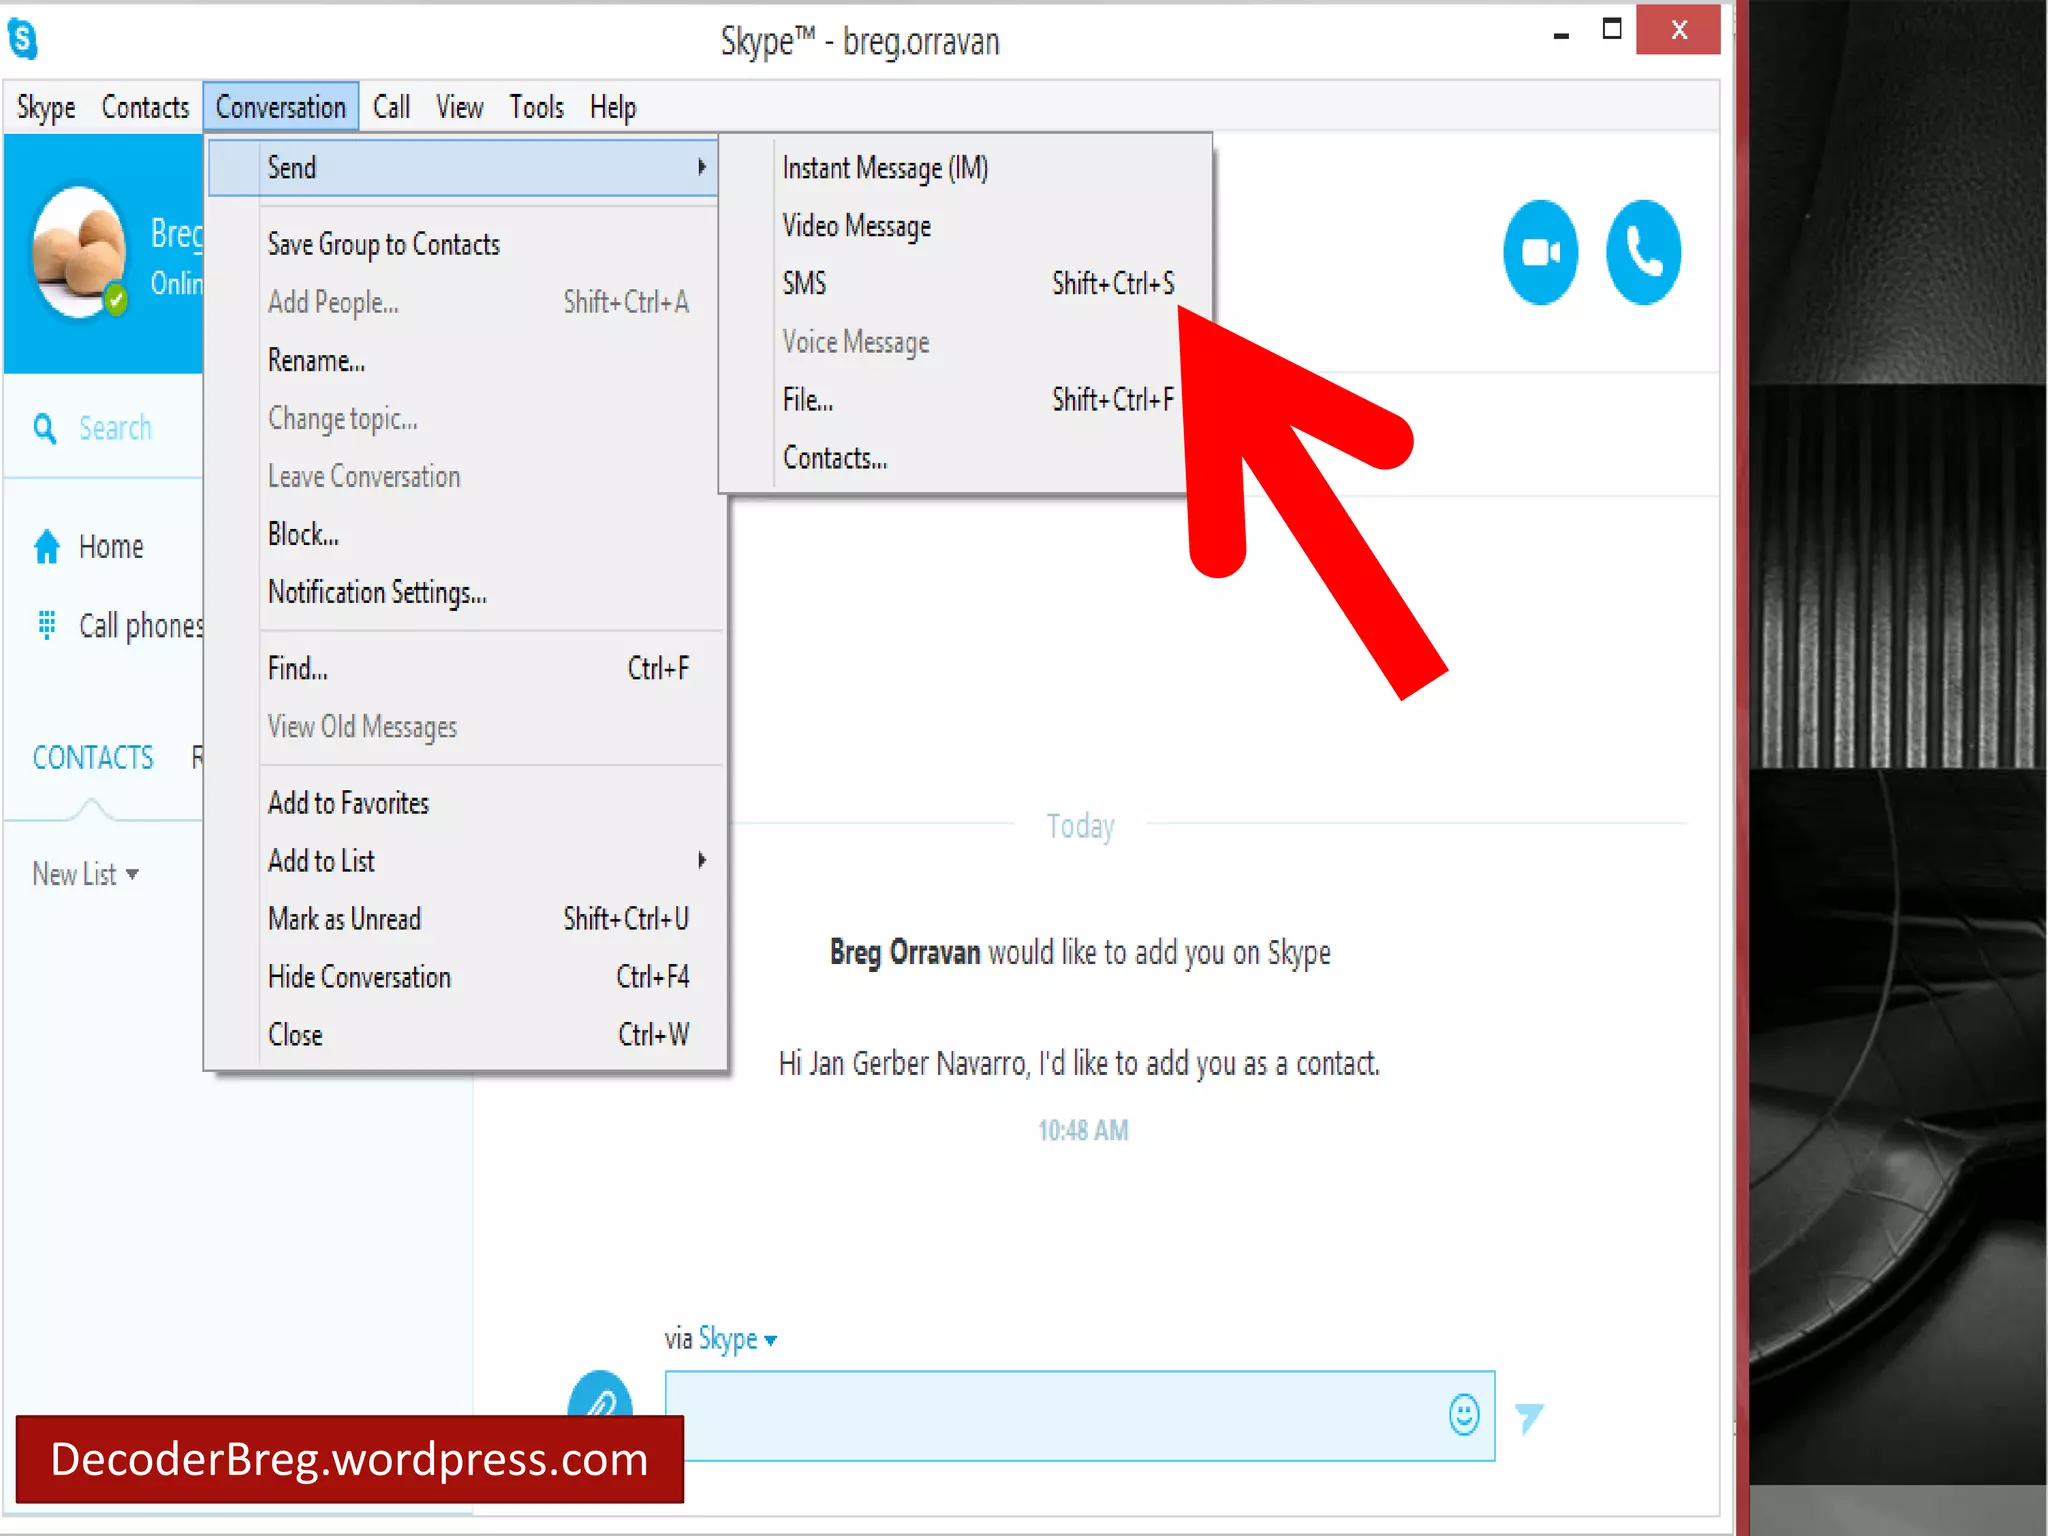The height and width of the screenshot is (1536, 2048).
Task: Choose Voice Message in the submenu
Action: point(856,342)
